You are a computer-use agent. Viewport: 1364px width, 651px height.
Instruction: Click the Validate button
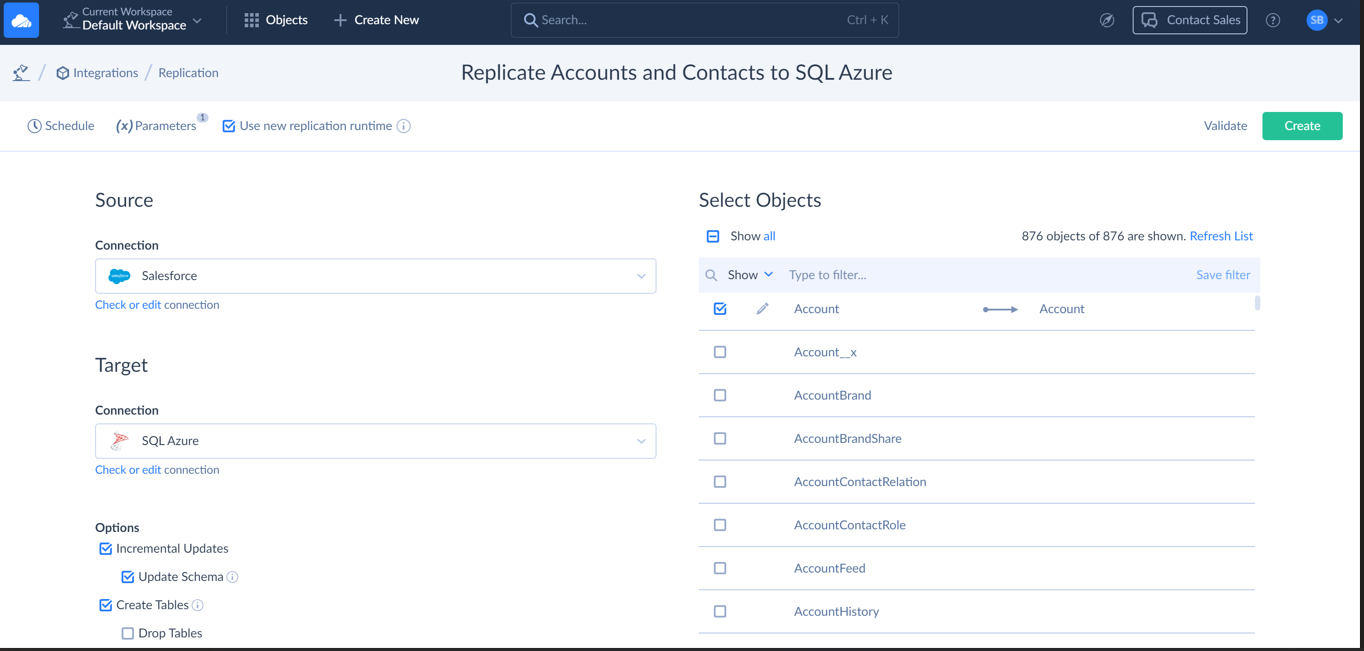[1225, 126]
